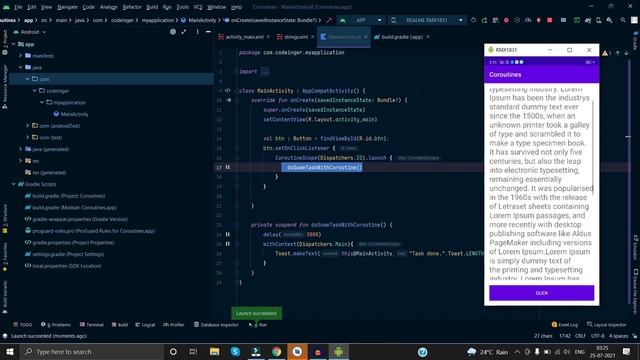Click scroll-from-source target icon in Project panel
This screenshot has height=360, width=640.
tap(173, 32)
